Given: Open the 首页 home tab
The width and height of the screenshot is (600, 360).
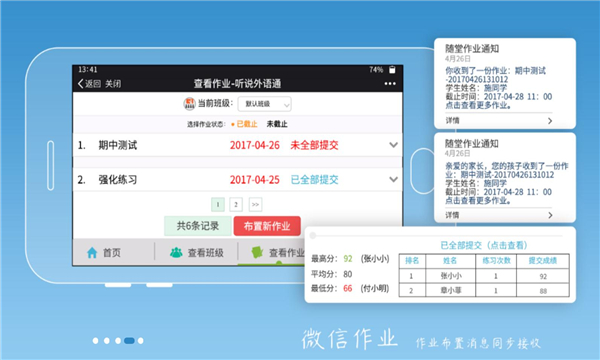Looking at the screenshot, I should (x=114, y=252).
